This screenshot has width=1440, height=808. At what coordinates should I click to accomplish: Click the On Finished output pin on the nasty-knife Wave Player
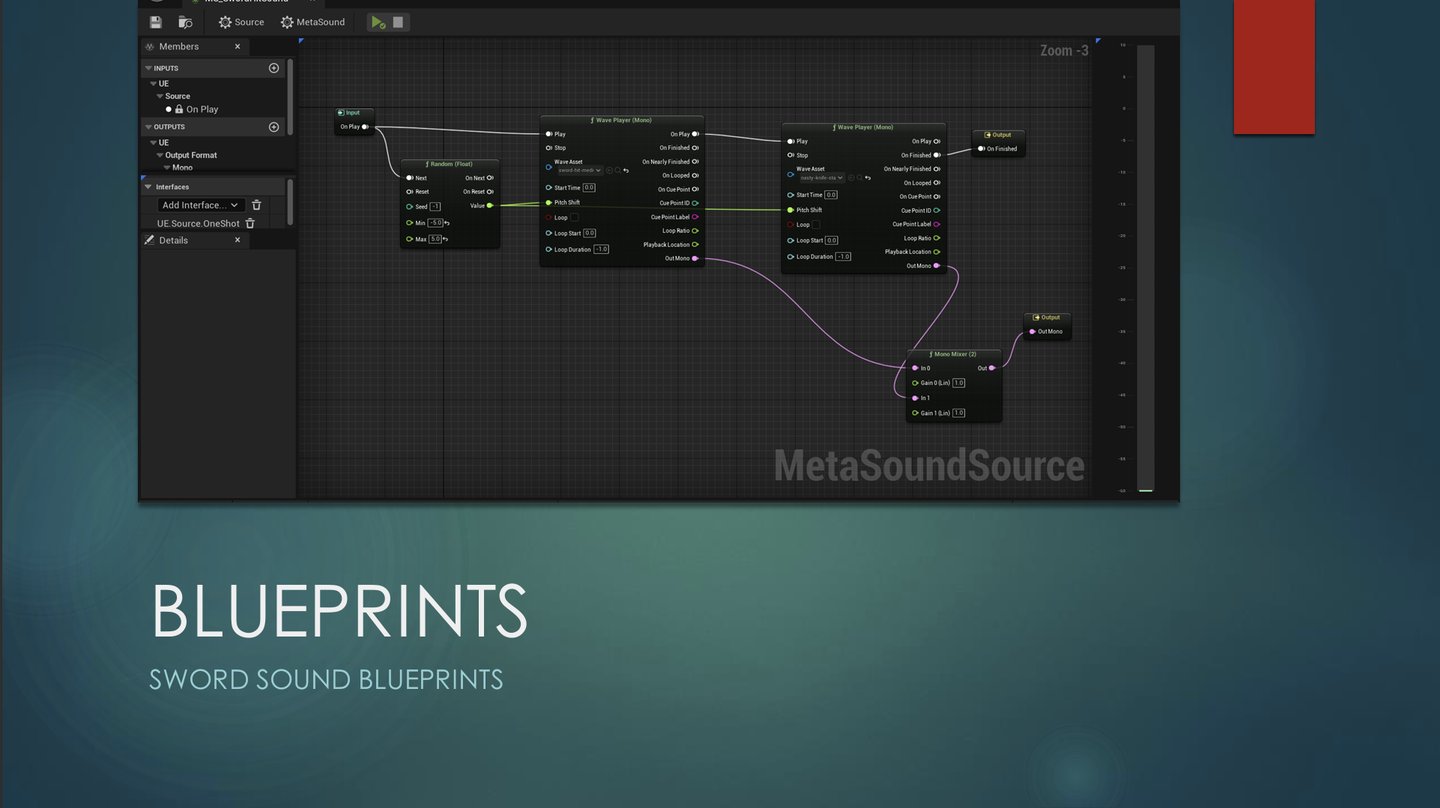click(x=937, y=155)
